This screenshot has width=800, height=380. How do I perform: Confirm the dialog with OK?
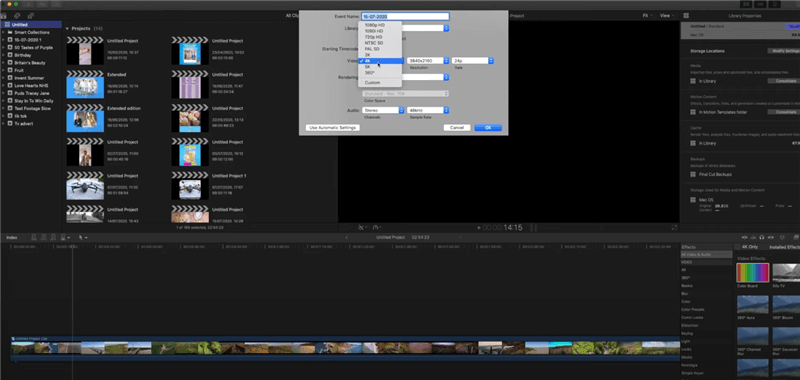[x=488, y=128]
